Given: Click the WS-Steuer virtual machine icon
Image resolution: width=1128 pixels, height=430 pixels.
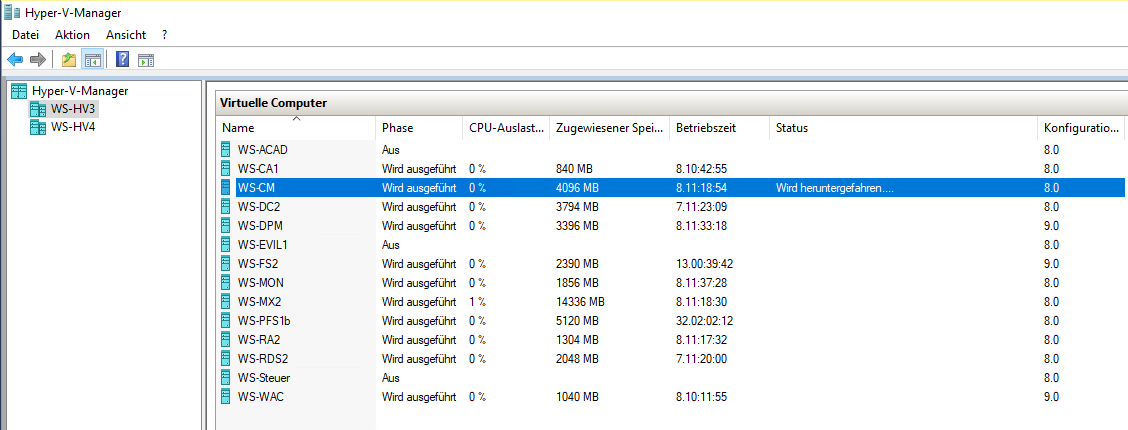Looking at the screenshot, I should coord(227,378).
